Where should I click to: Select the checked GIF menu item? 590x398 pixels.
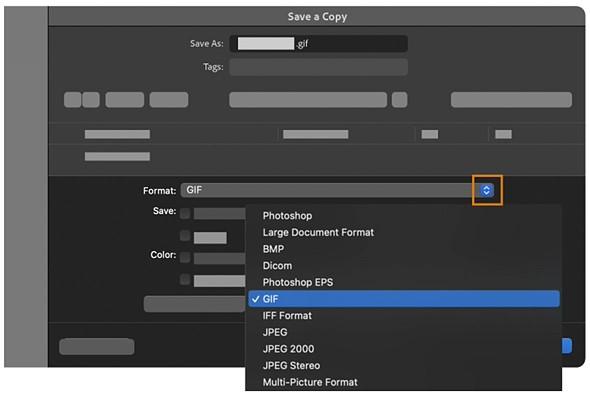tap(404, 299)
